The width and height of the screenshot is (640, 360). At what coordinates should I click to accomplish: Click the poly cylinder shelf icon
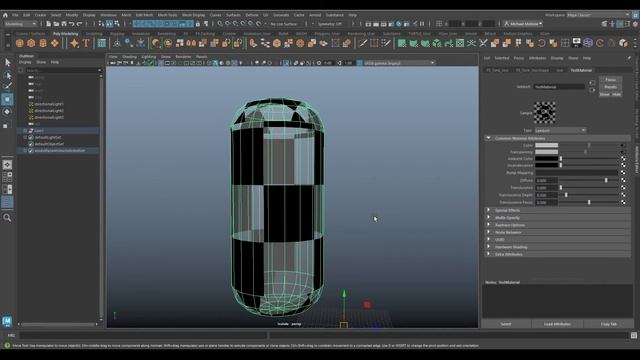click(x=43, y=43)
